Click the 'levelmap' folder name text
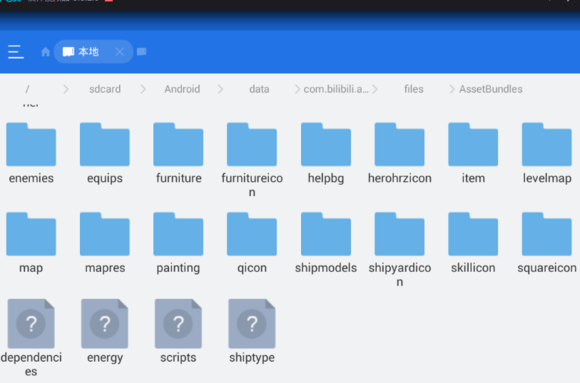The width and height of the screenshot is (580, 383). [x=547, y=179]
